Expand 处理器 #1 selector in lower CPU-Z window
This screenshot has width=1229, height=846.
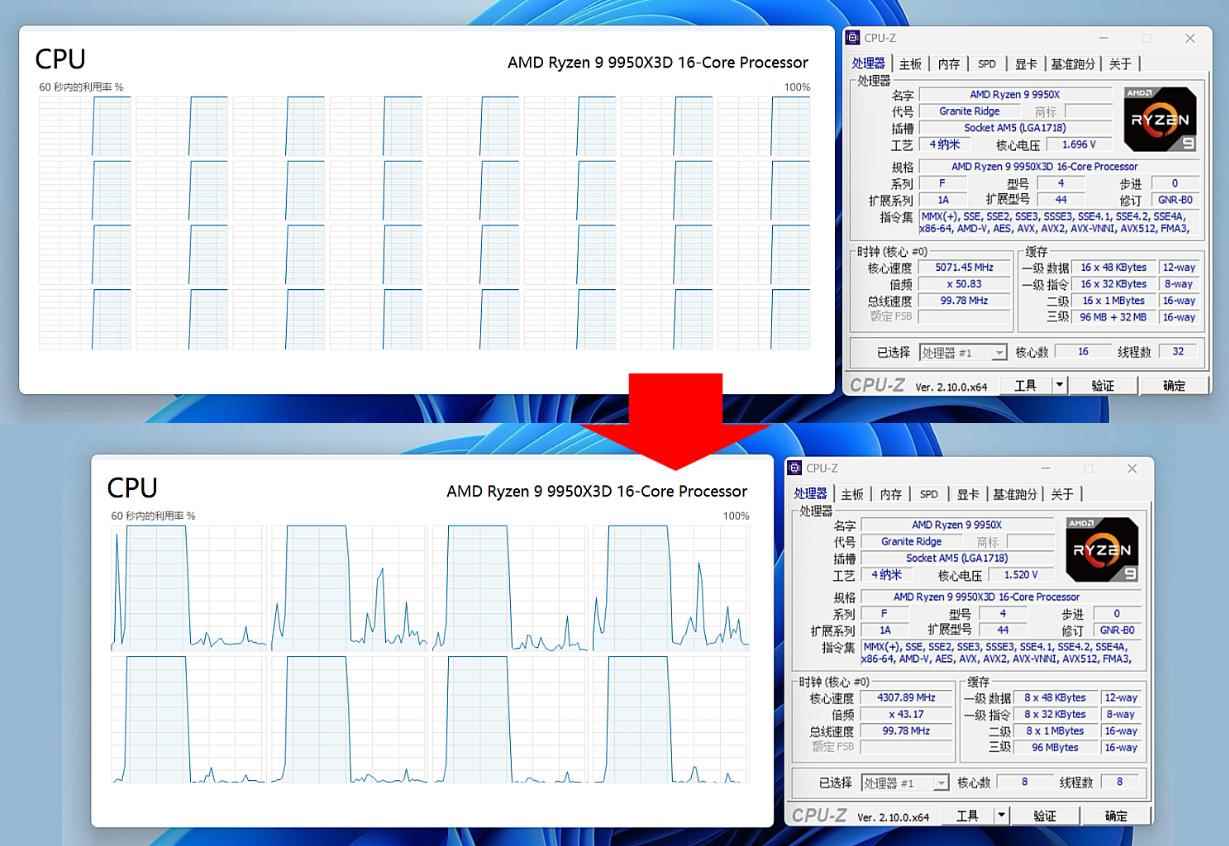[905, 783]
